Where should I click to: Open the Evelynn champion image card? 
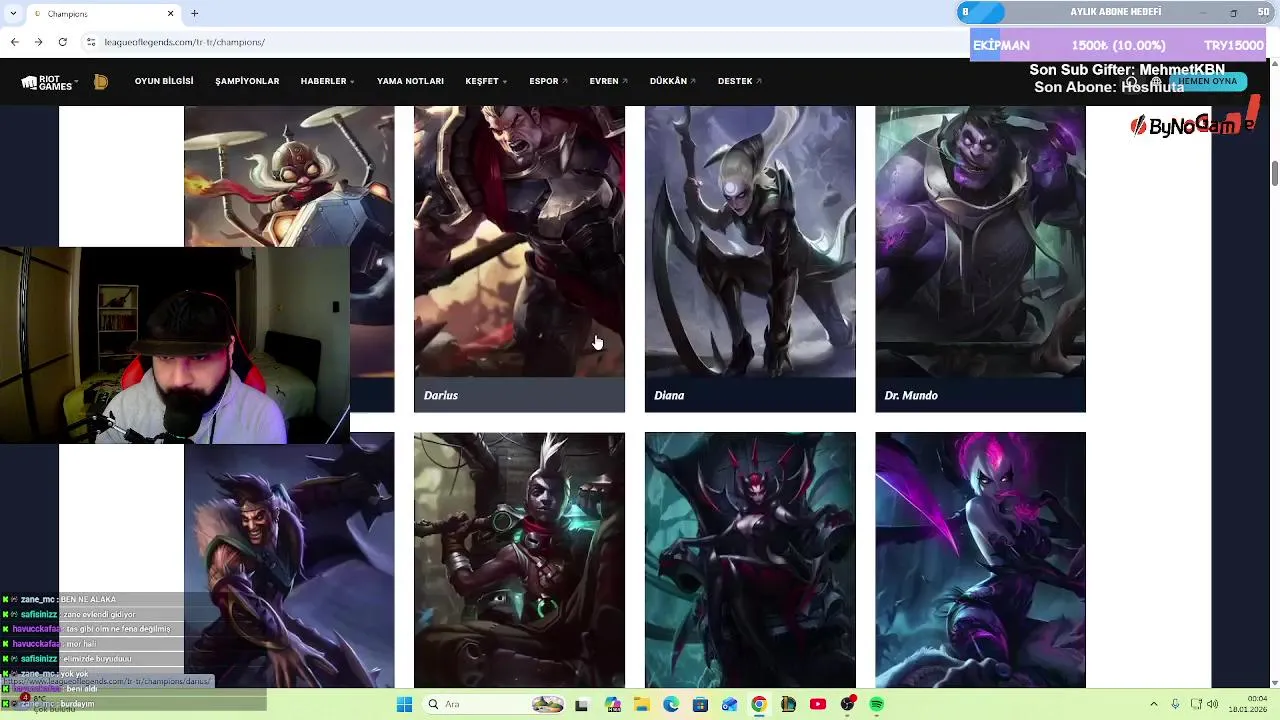980,560
